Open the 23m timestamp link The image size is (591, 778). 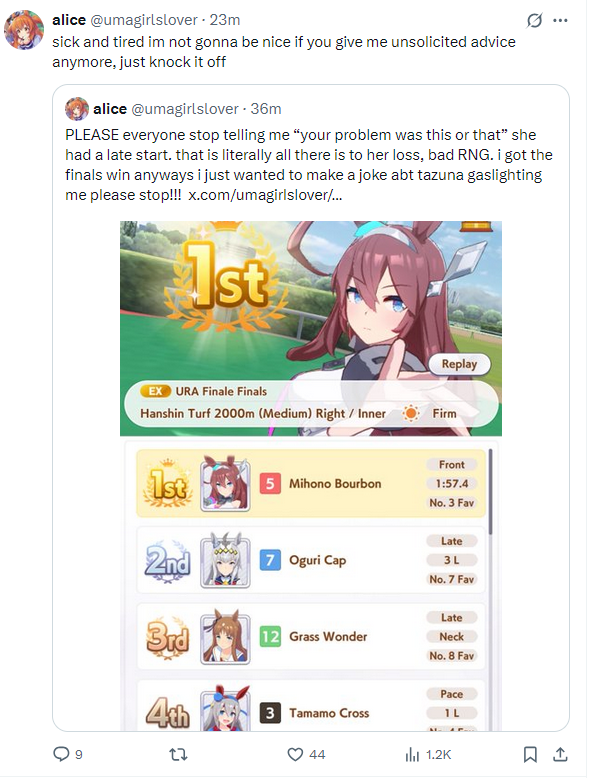(x=225, y=20)
